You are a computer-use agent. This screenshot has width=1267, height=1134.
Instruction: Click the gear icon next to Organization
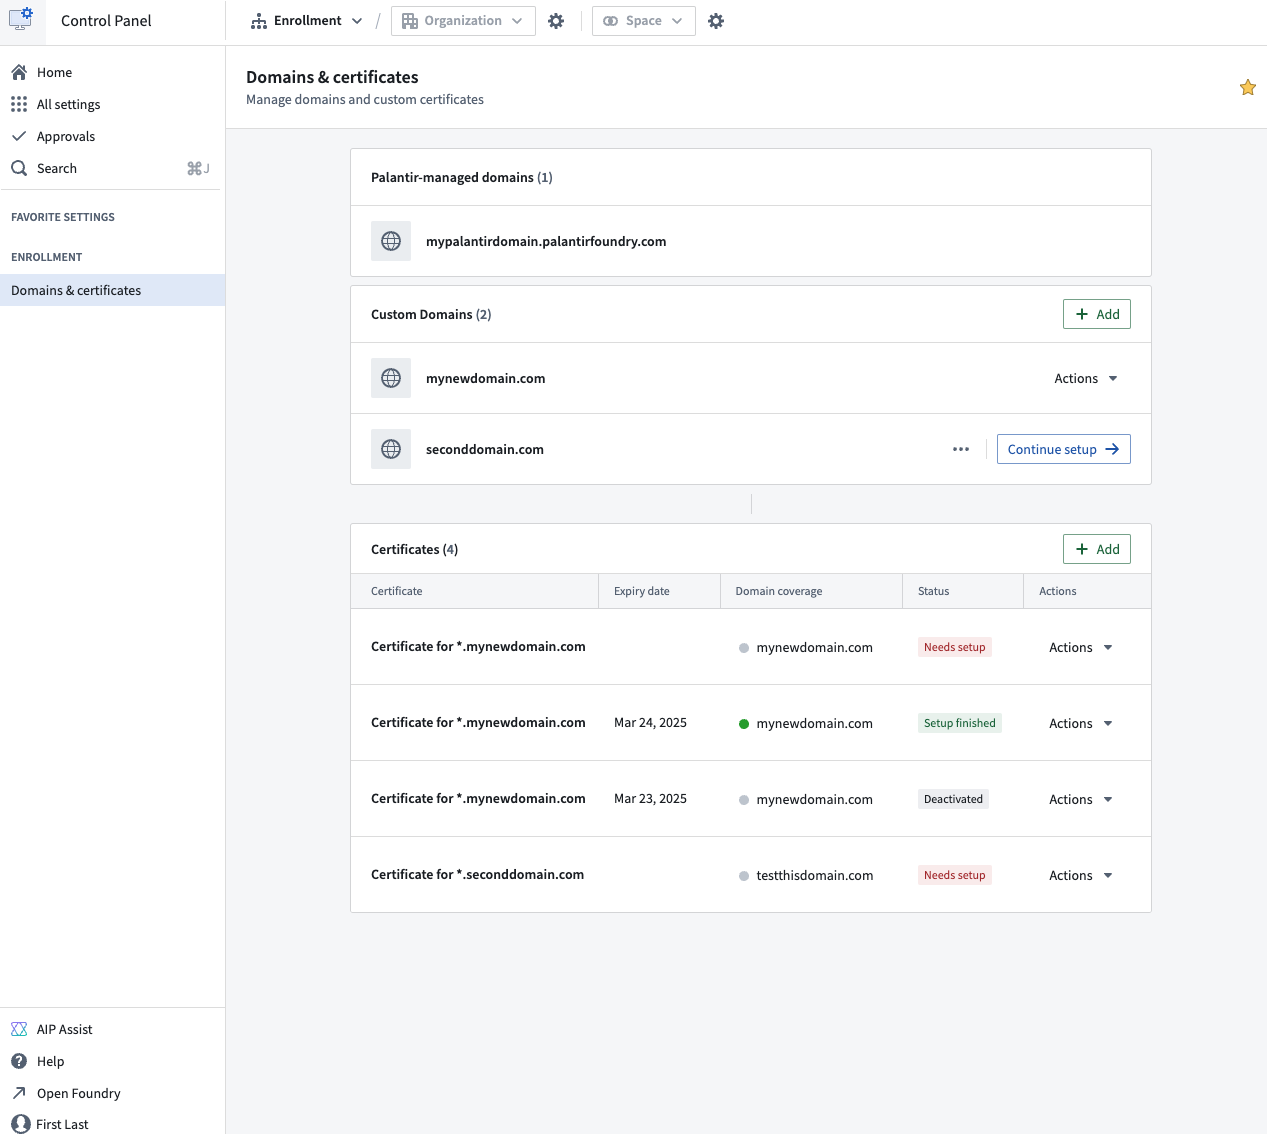tap(556, 21)
